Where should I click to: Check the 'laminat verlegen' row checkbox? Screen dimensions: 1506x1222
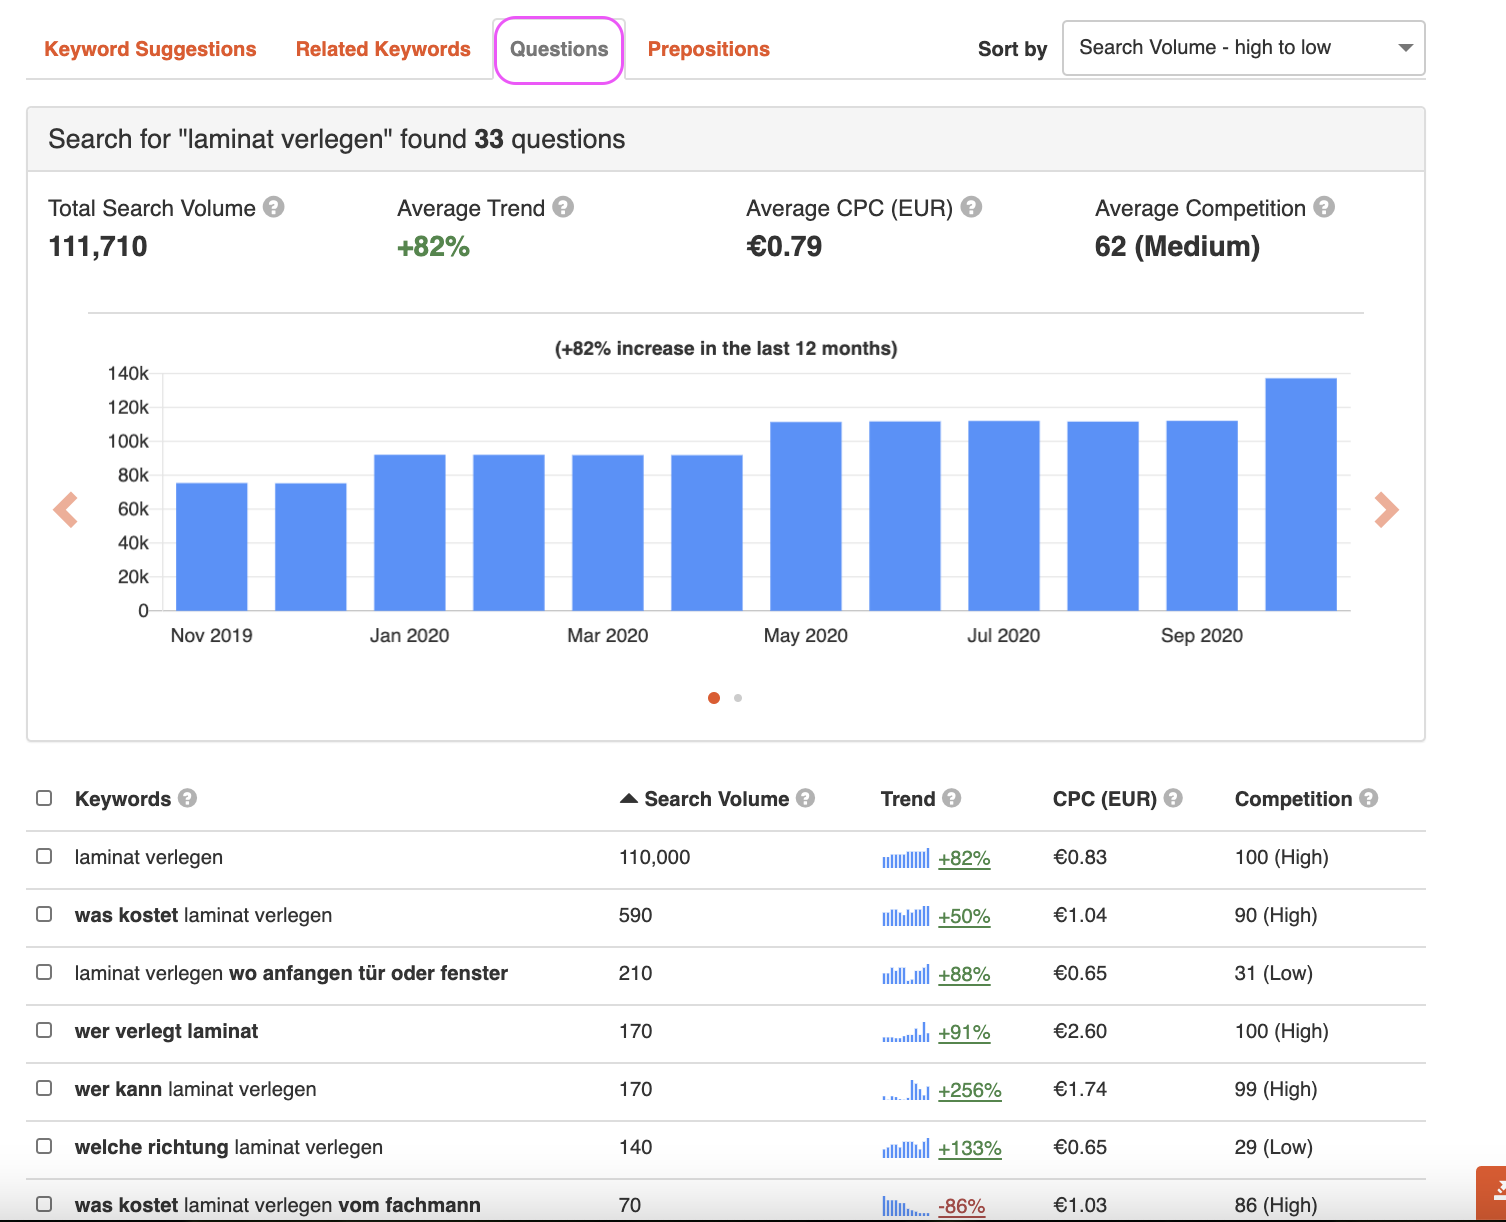coord(44,856)
